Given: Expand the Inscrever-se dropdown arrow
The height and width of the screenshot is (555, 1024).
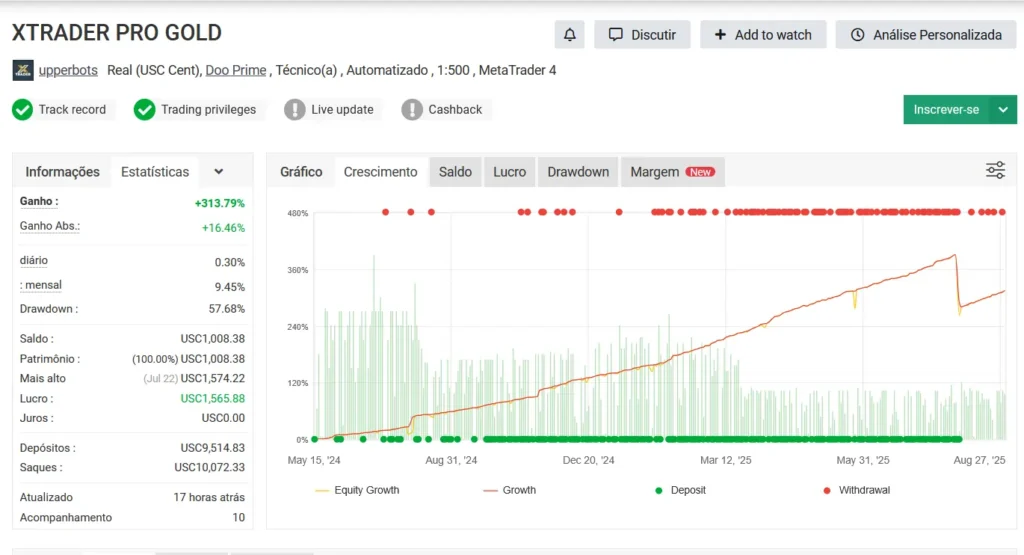Looking at the screenshot, I should tap(1004, 110).
